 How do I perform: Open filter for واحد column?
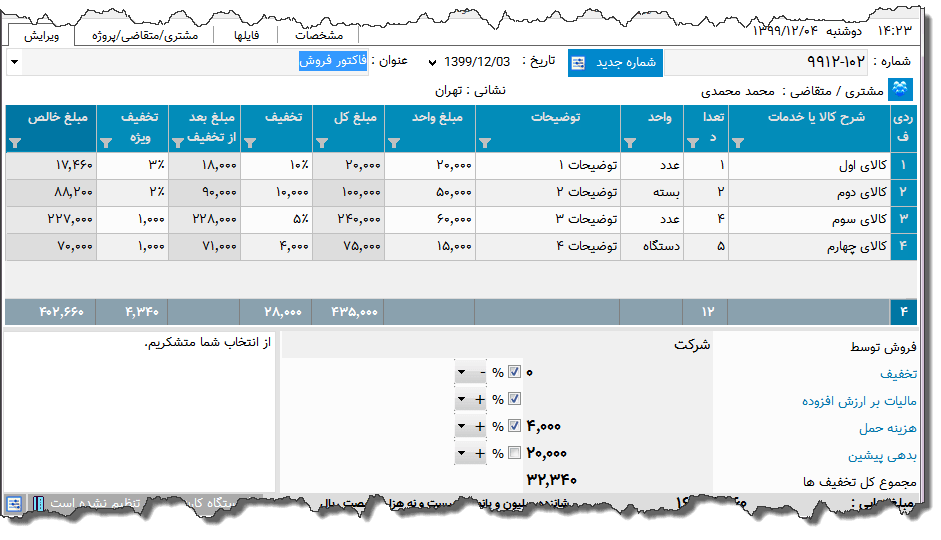pos(630,143)
